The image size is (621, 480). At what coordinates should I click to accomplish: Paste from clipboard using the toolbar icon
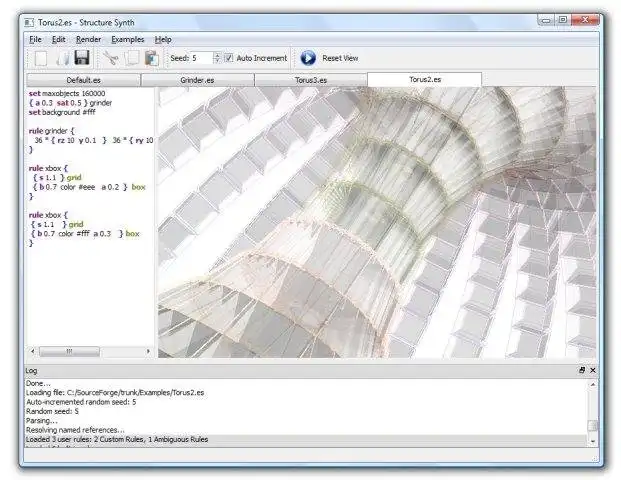click(152, 58)
